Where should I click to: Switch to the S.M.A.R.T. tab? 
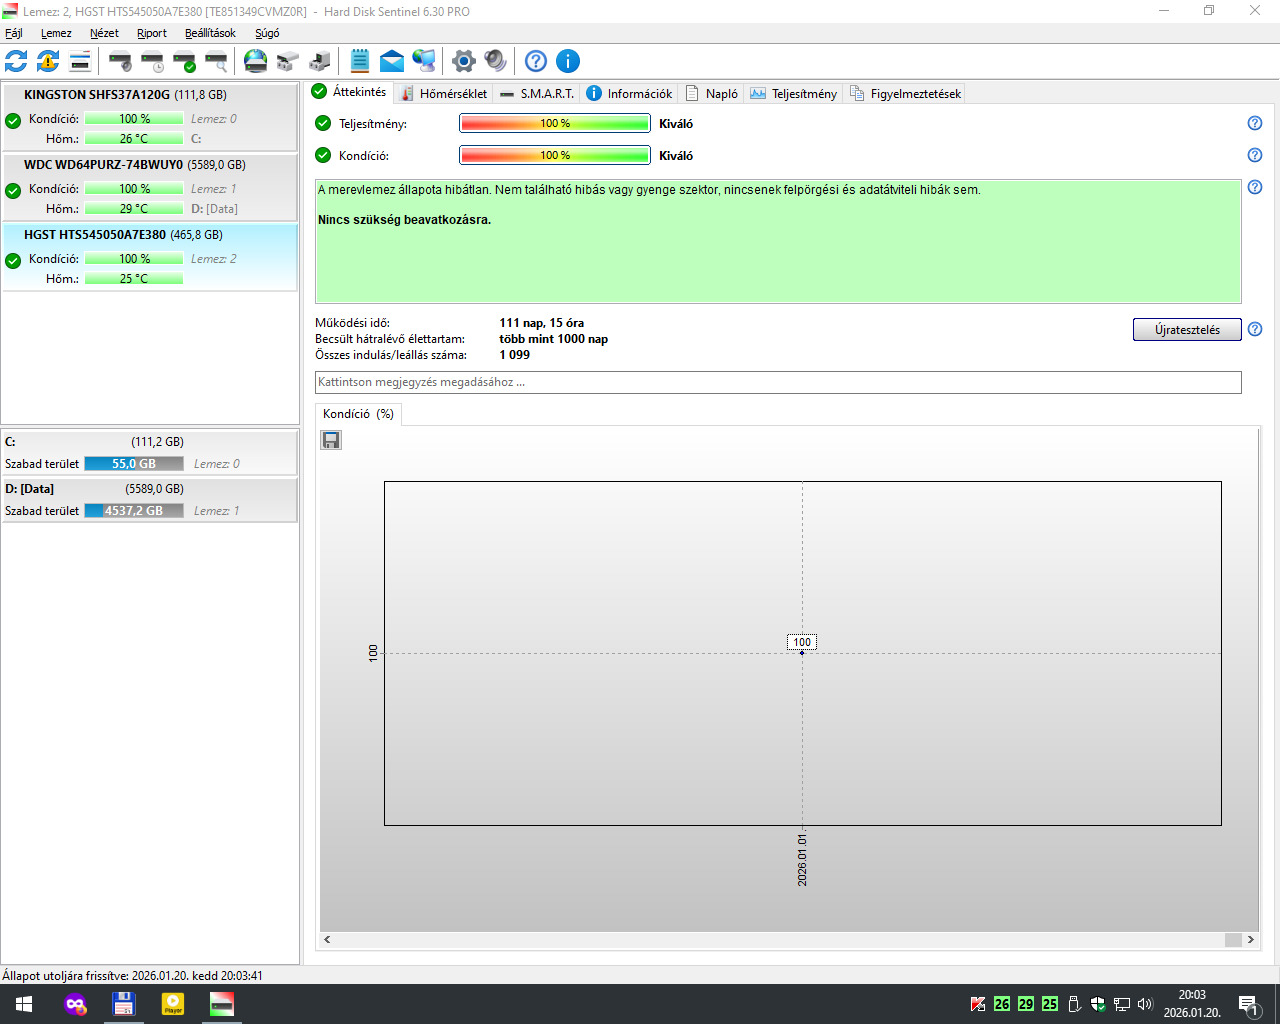click(x=537, y=93)
